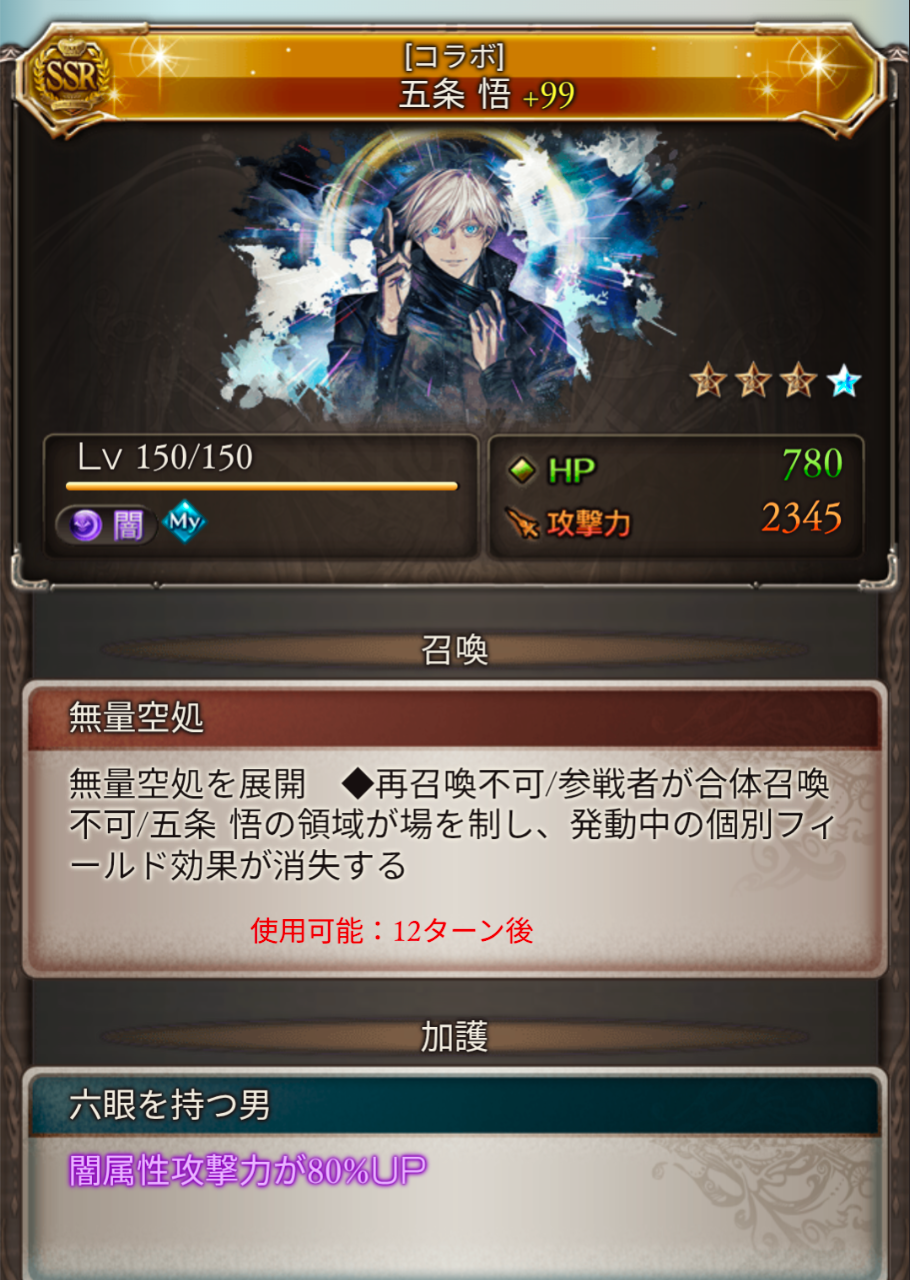910x1280 pixels.
Task: Click the third bronze uncap star
Action: tap(798, 380)
